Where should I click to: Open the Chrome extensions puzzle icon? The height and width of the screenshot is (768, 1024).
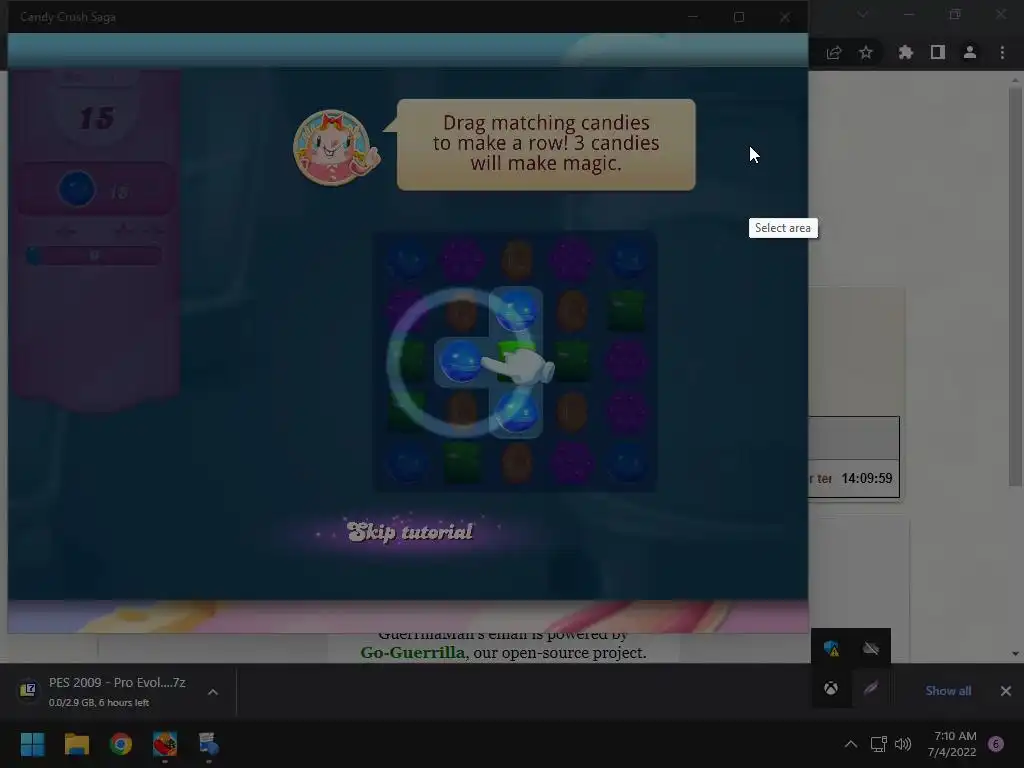[905, 53]
